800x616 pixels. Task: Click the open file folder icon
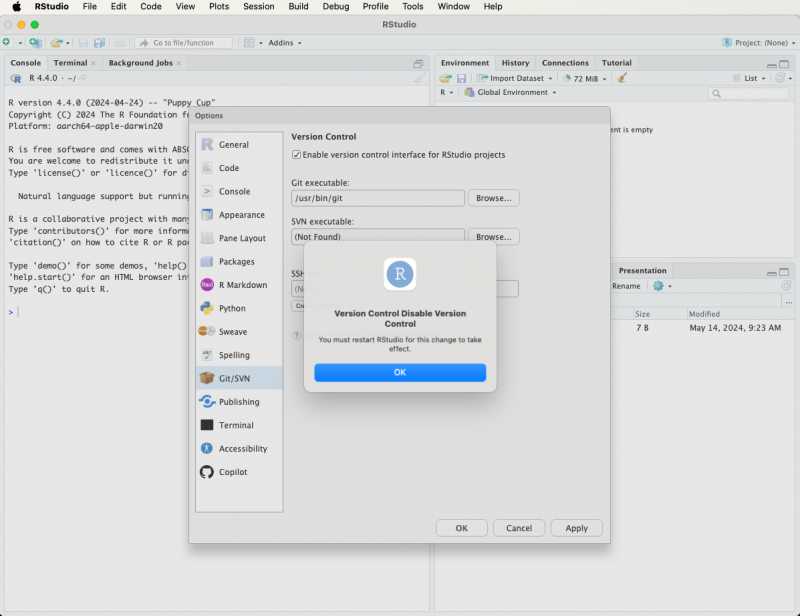pyautogui.click(x=56, y=43)
